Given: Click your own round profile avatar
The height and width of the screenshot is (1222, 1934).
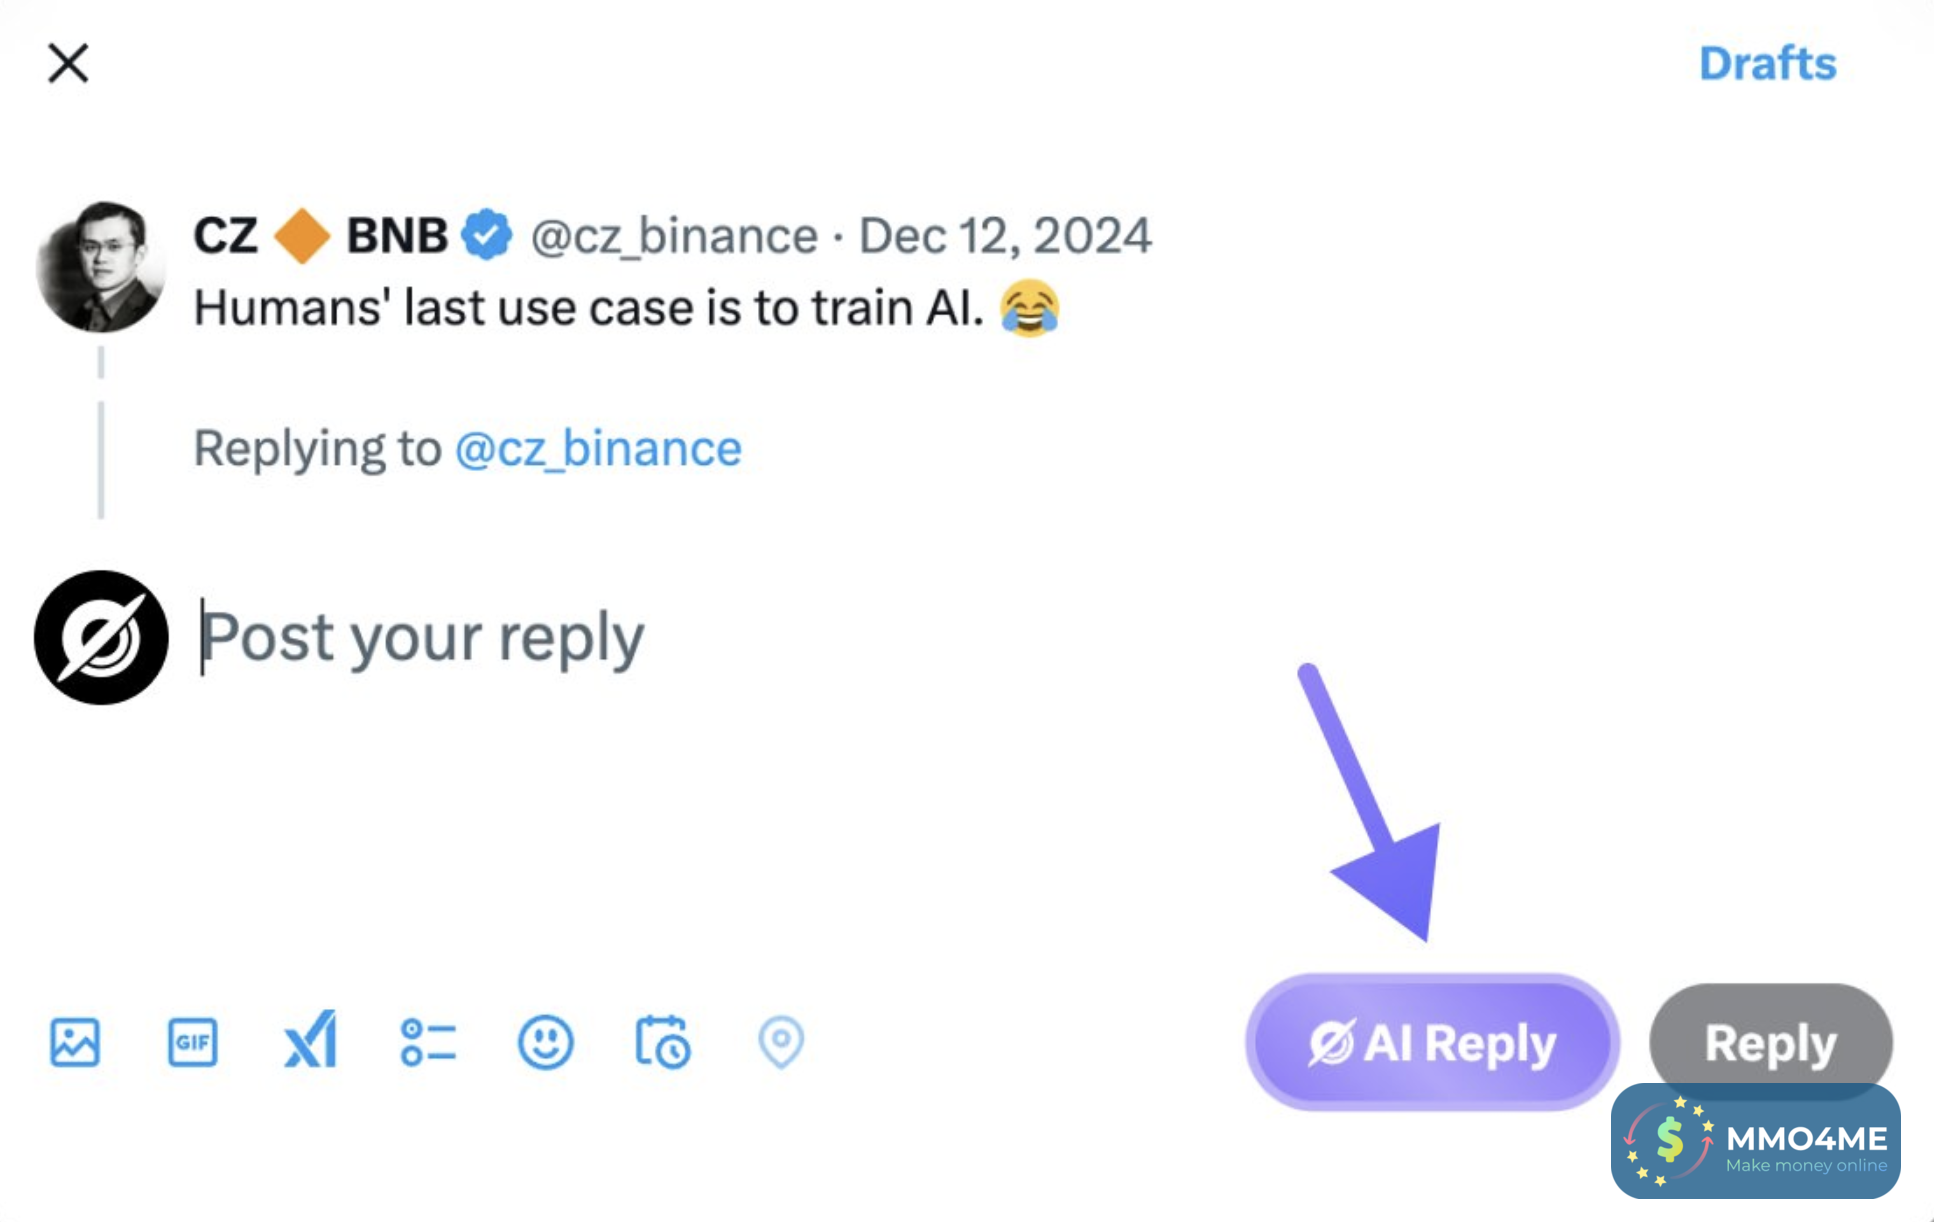Looking at the screenshot, I should 101,638.
